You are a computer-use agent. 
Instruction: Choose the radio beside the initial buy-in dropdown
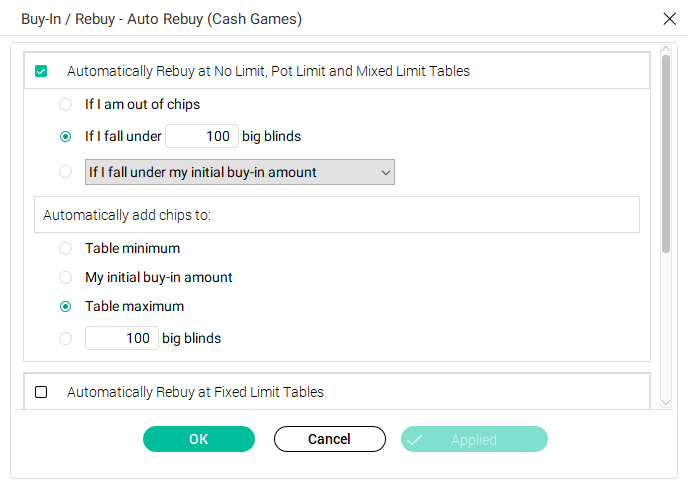coord(66,172)
